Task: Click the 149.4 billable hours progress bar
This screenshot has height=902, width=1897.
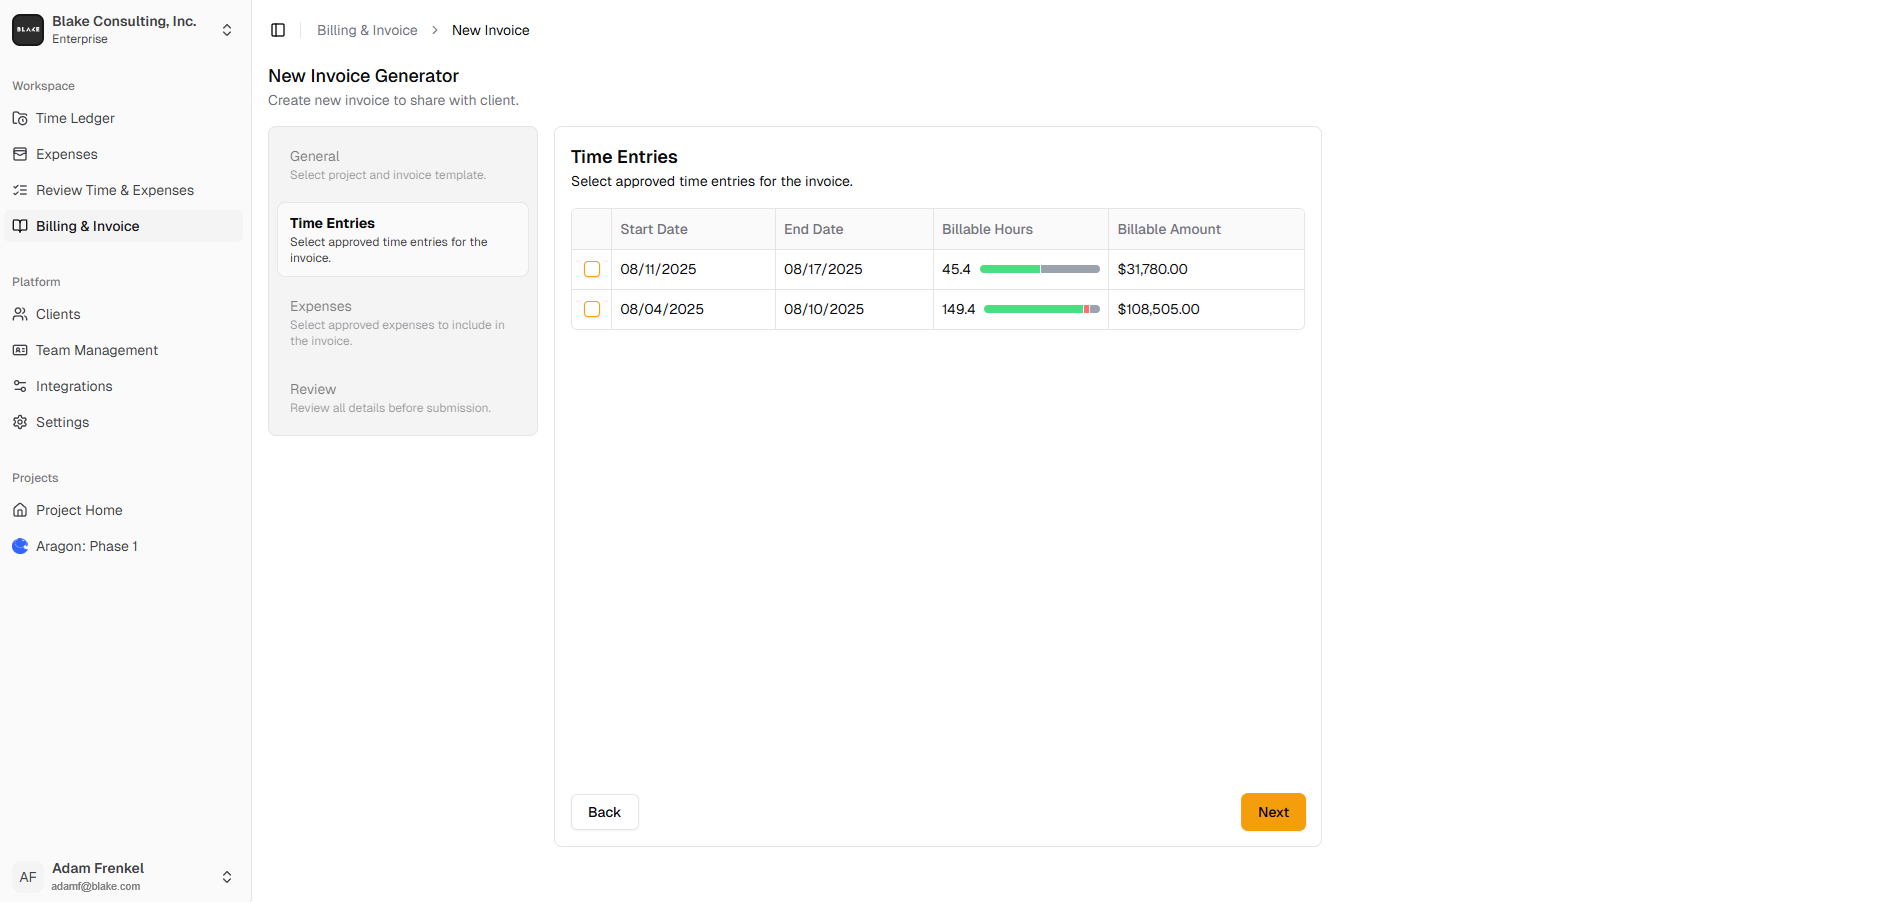Action: [1042, 309]
